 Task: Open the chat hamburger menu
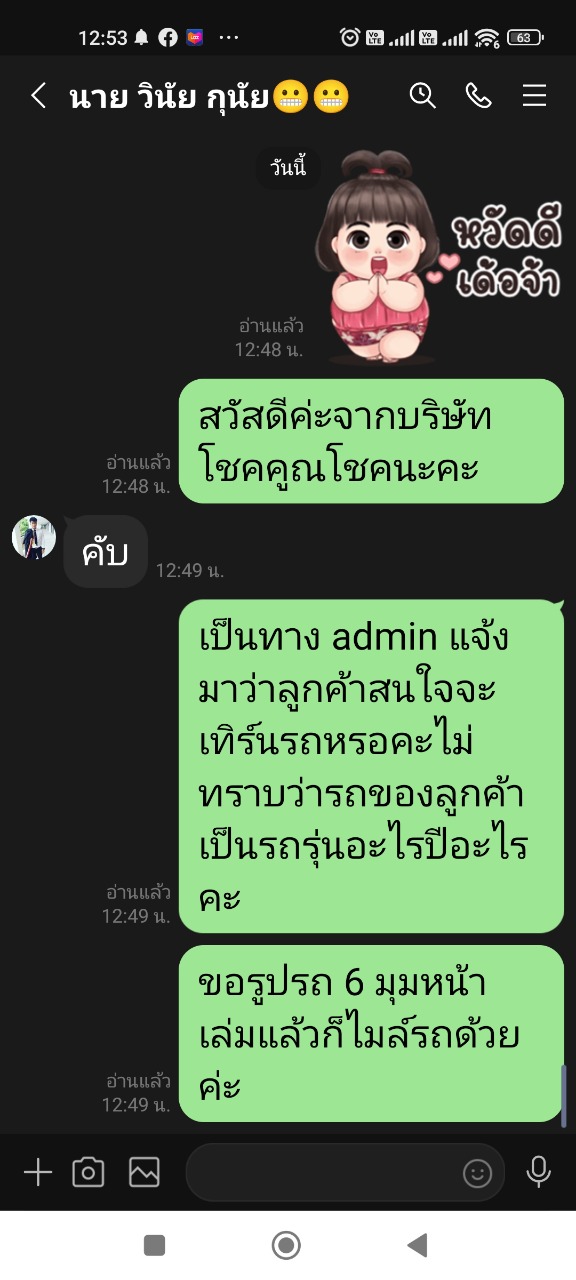[535, 96]
